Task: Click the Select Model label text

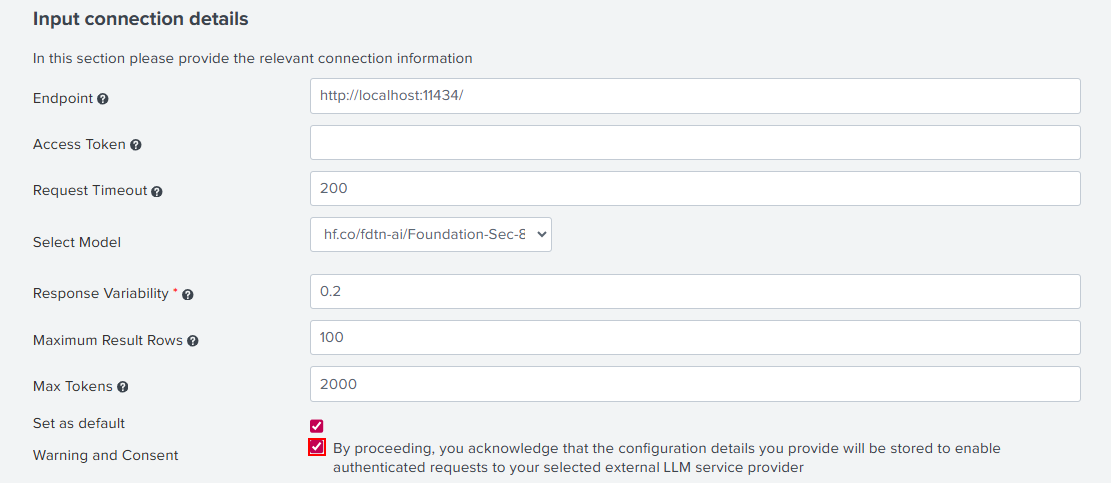Action: click(77, 242)
